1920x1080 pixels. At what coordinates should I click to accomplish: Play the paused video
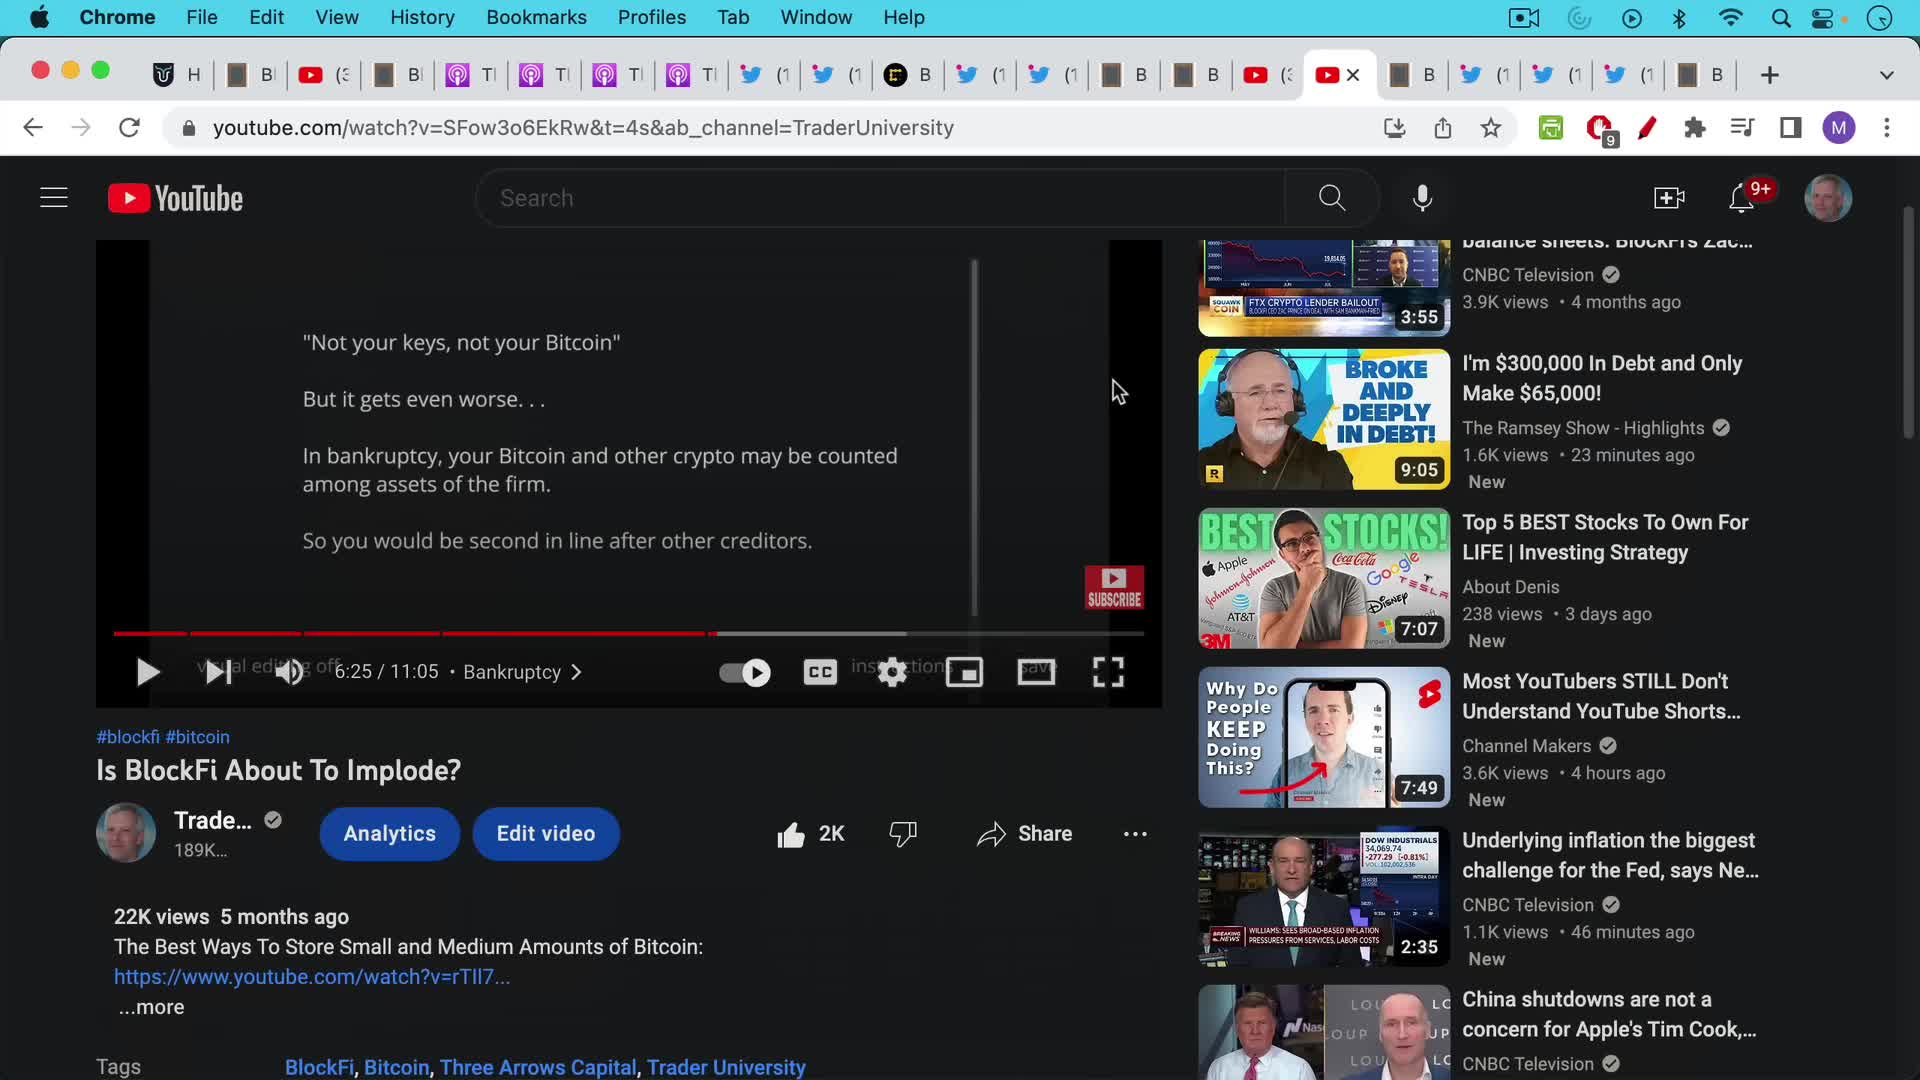[x=148, y=672]
